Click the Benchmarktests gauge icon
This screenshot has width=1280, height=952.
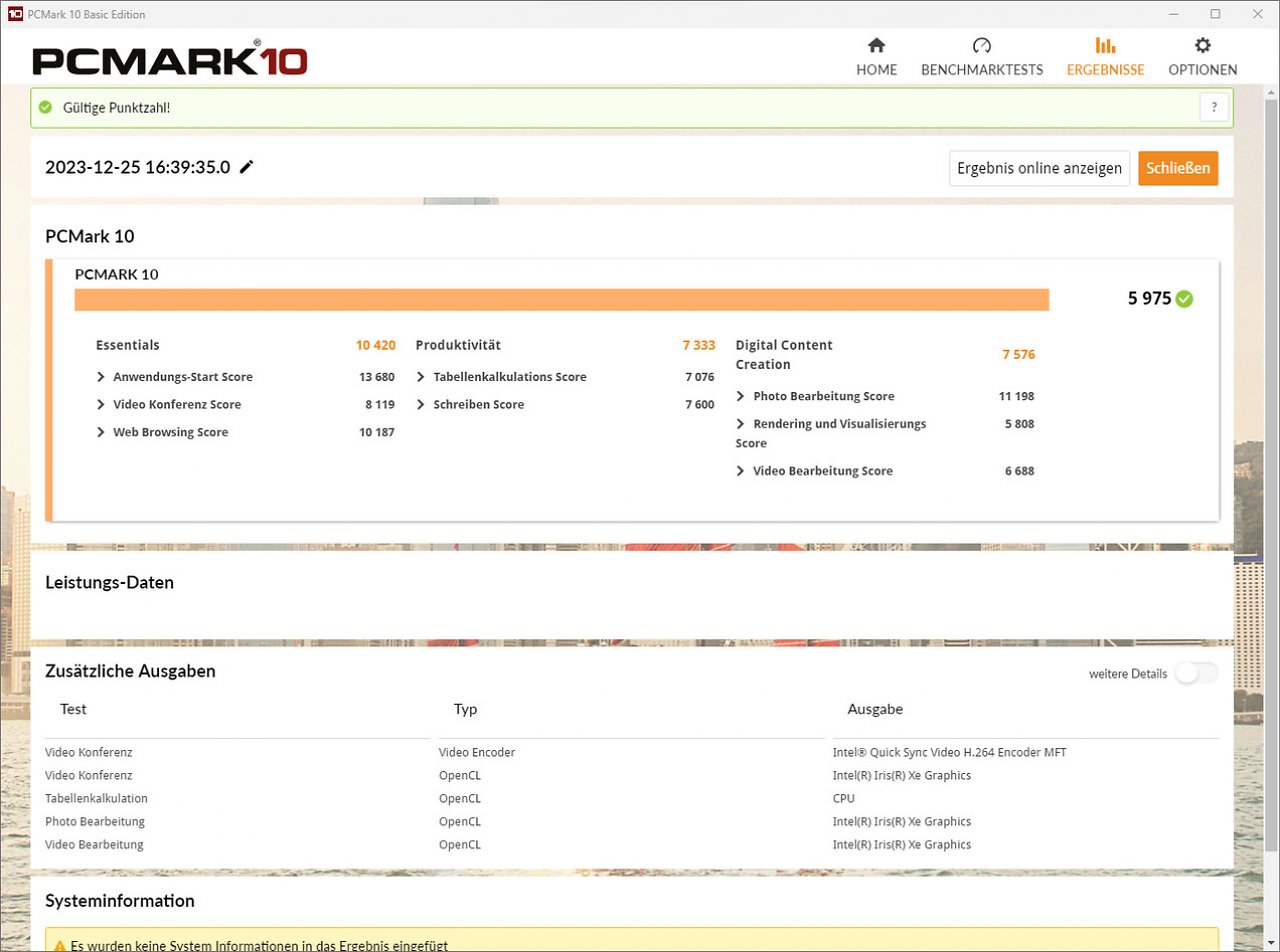[981, 45]
